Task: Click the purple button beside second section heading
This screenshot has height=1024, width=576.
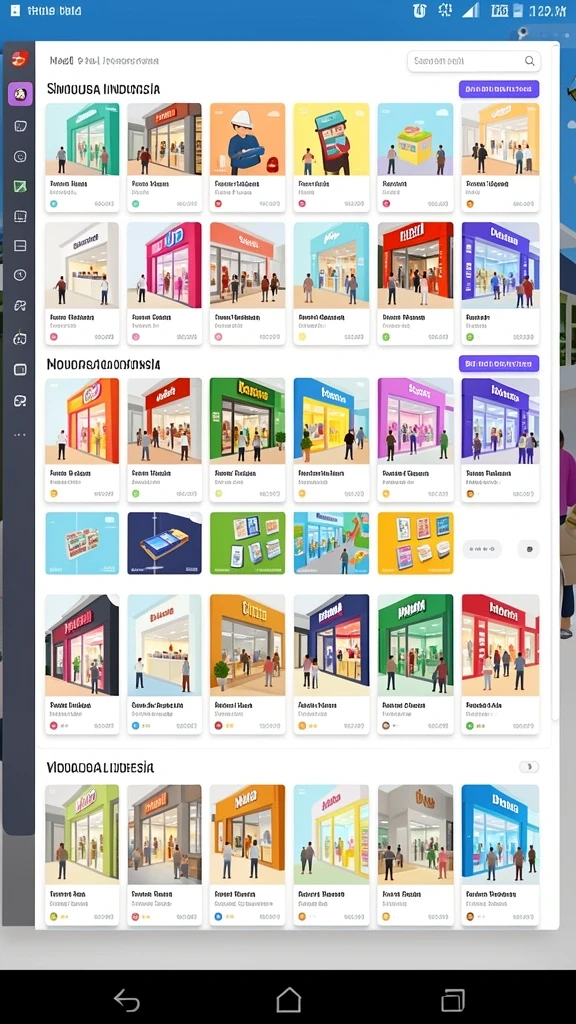Action: pyautogui.click(x=499, y=363)
